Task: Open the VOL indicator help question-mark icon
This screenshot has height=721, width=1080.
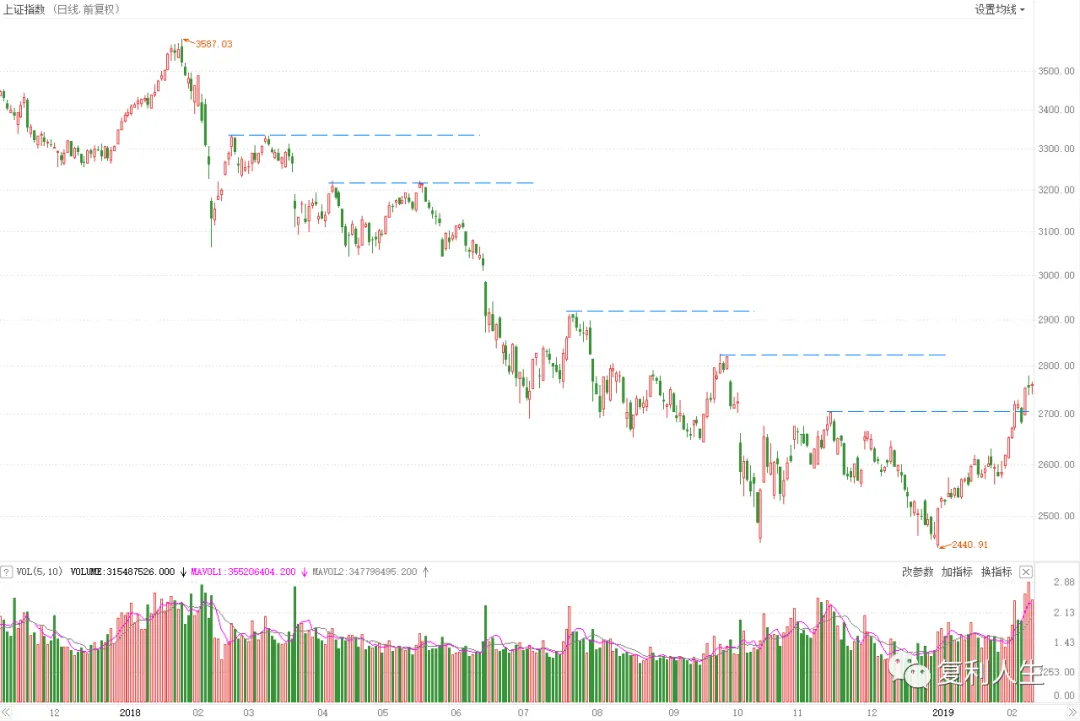Action: click(8, 572)
